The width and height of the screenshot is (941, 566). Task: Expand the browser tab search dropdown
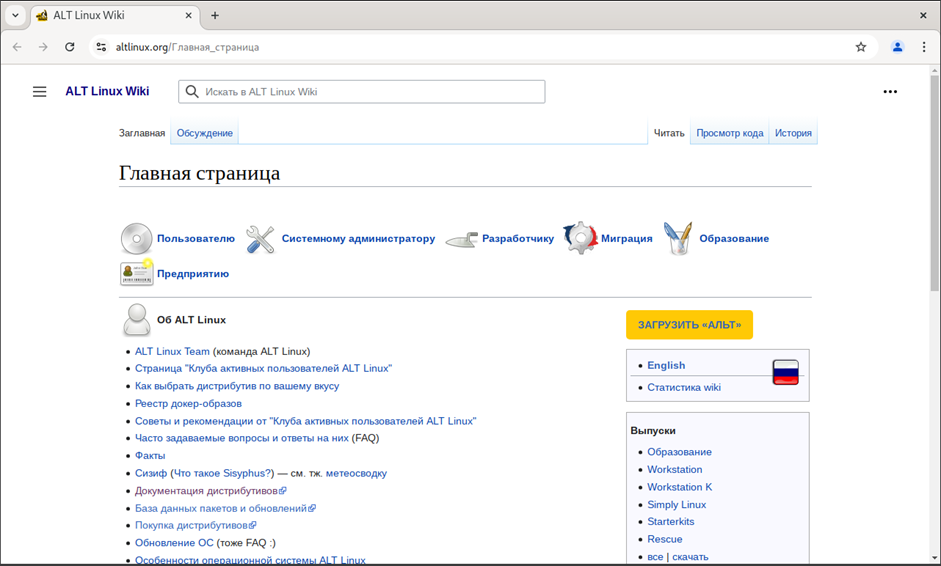point(15,15)
